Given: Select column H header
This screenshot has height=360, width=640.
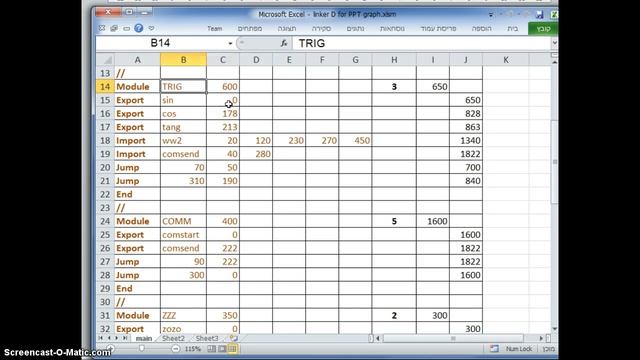Looking at the screenshot, I should click(394, 60).
